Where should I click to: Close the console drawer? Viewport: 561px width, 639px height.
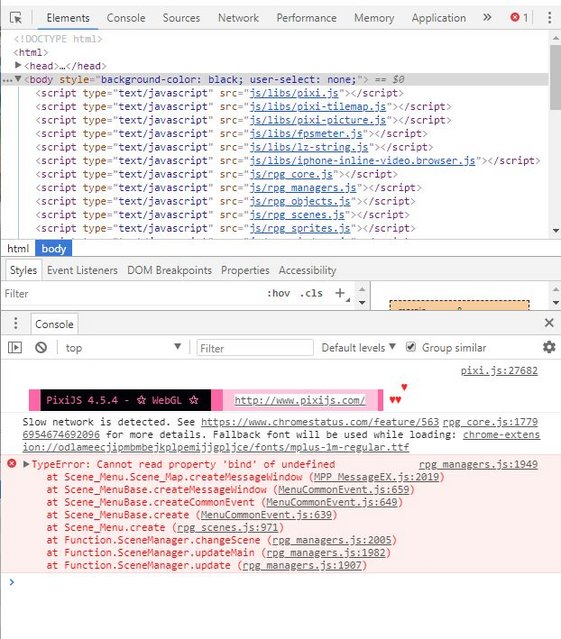click(549, 323)
